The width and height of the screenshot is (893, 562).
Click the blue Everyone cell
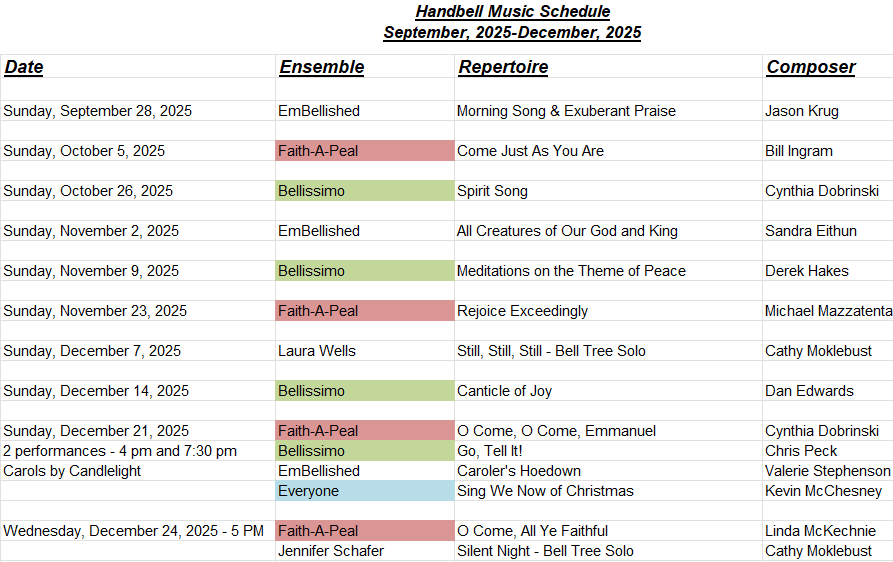click(x=365, y=491)
